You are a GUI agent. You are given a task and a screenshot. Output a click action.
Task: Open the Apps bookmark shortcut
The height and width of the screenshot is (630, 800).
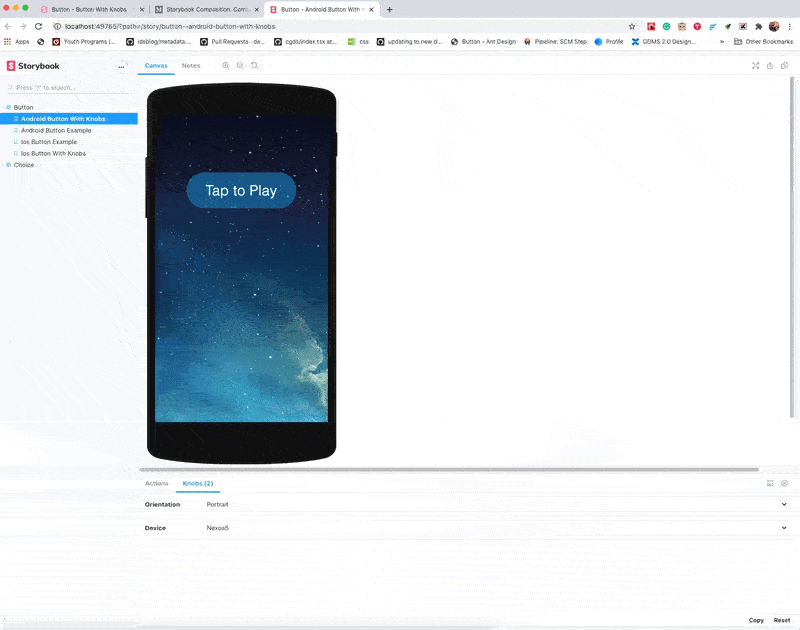(x=17, y=42)
